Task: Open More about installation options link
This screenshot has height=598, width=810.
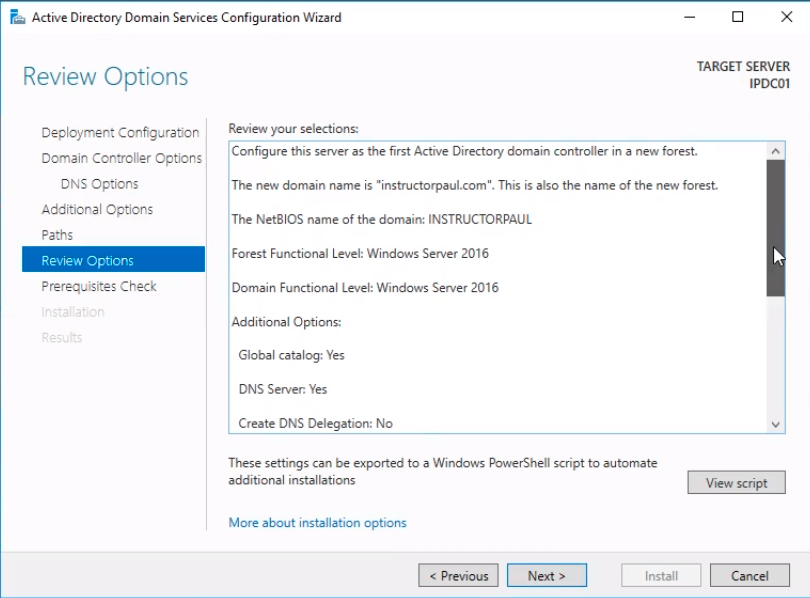Action: pos(317,523)
